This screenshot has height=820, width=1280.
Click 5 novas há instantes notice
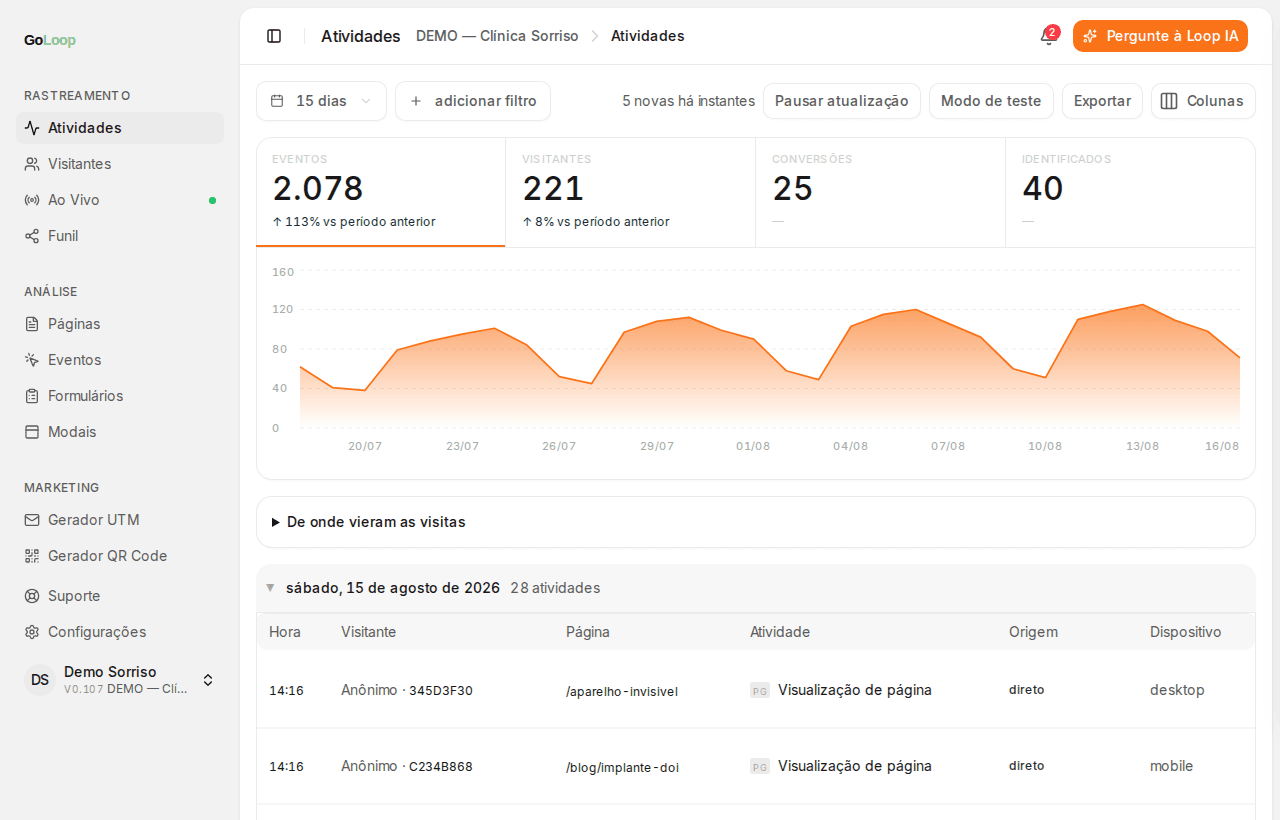point(688,101)
